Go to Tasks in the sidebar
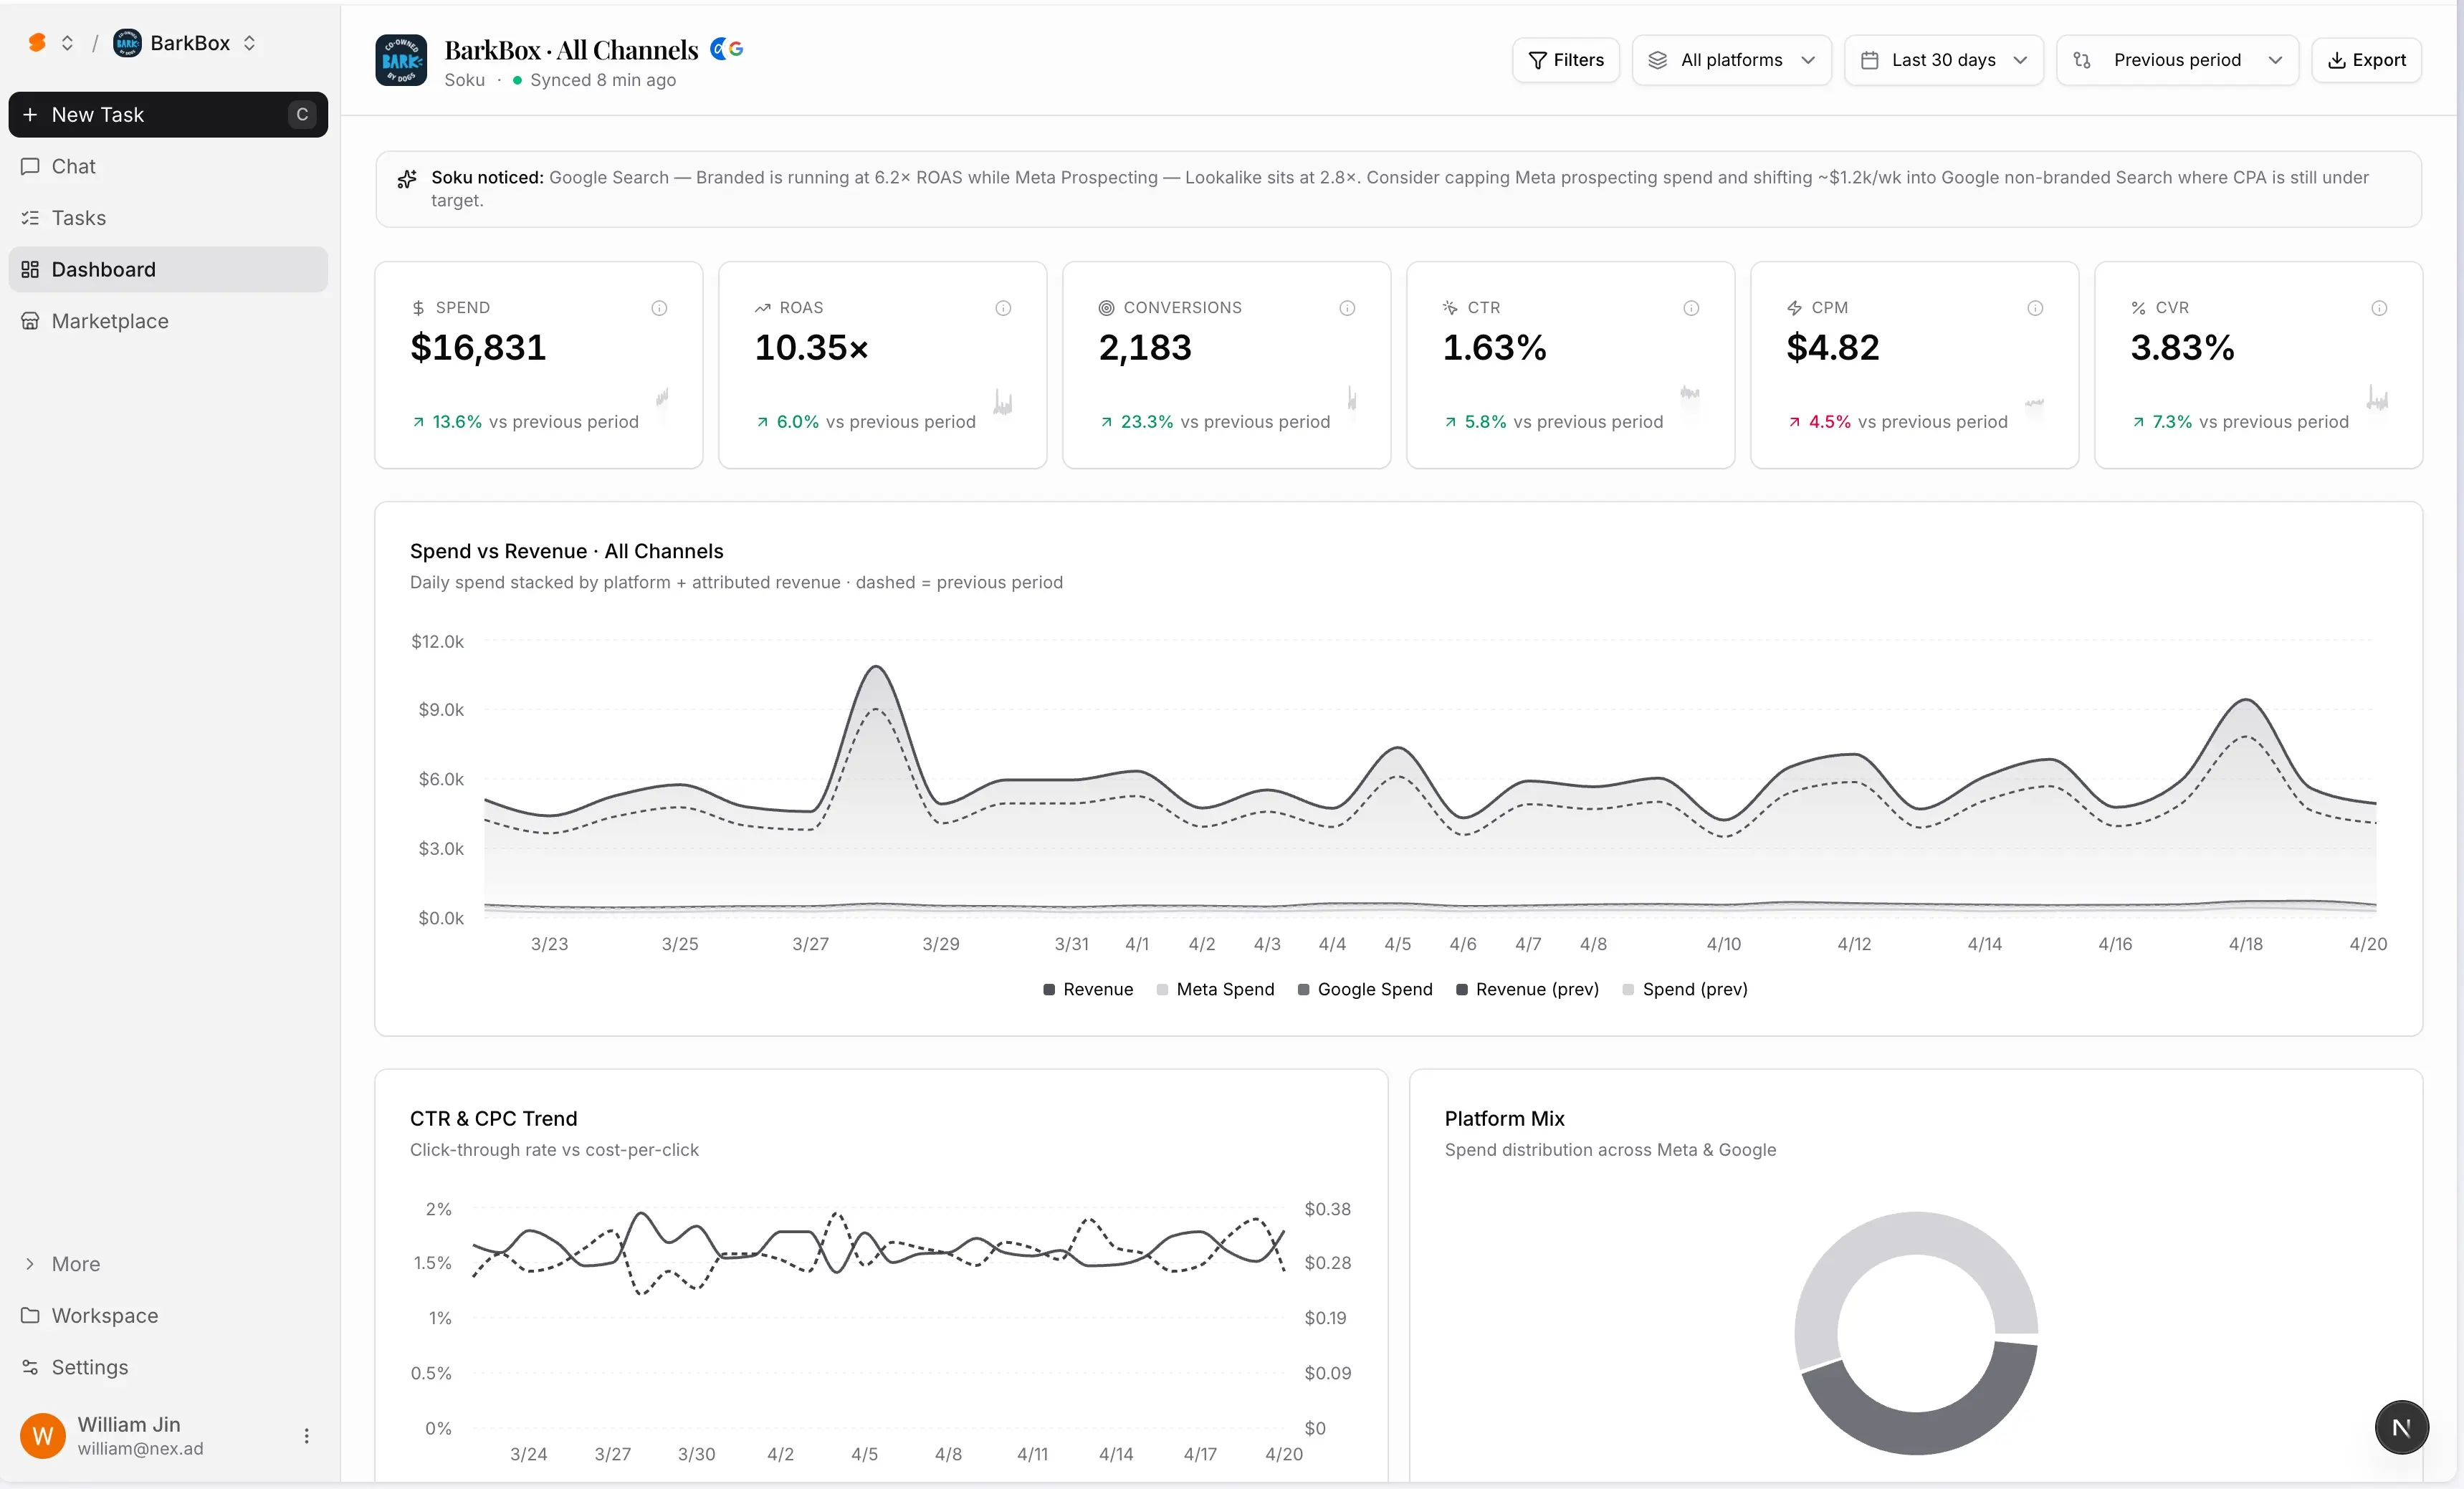Viewport: 2464px width, 1489px height. pos(78,218)
